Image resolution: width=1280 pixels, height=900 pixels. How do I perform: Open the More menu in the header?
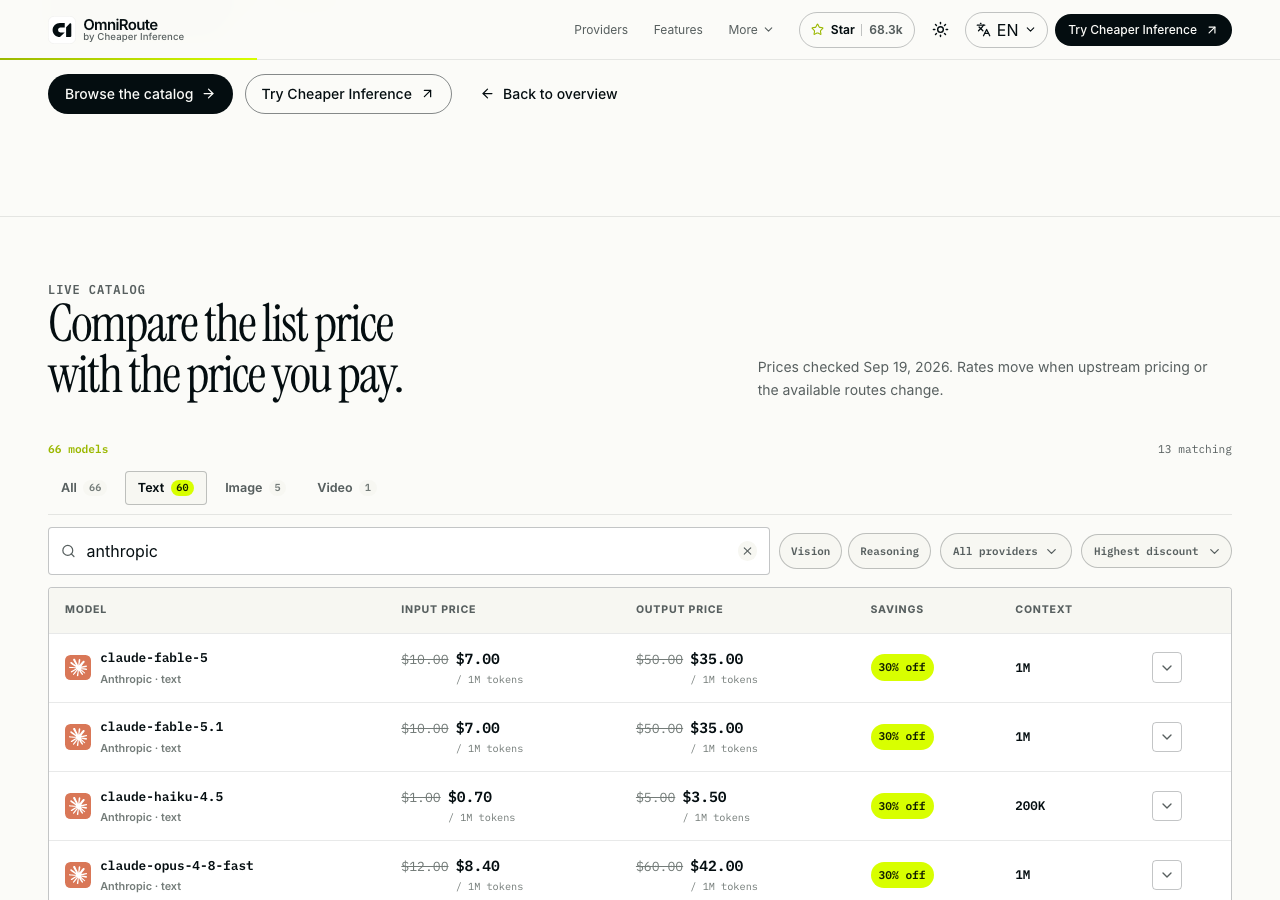(750, 30)
